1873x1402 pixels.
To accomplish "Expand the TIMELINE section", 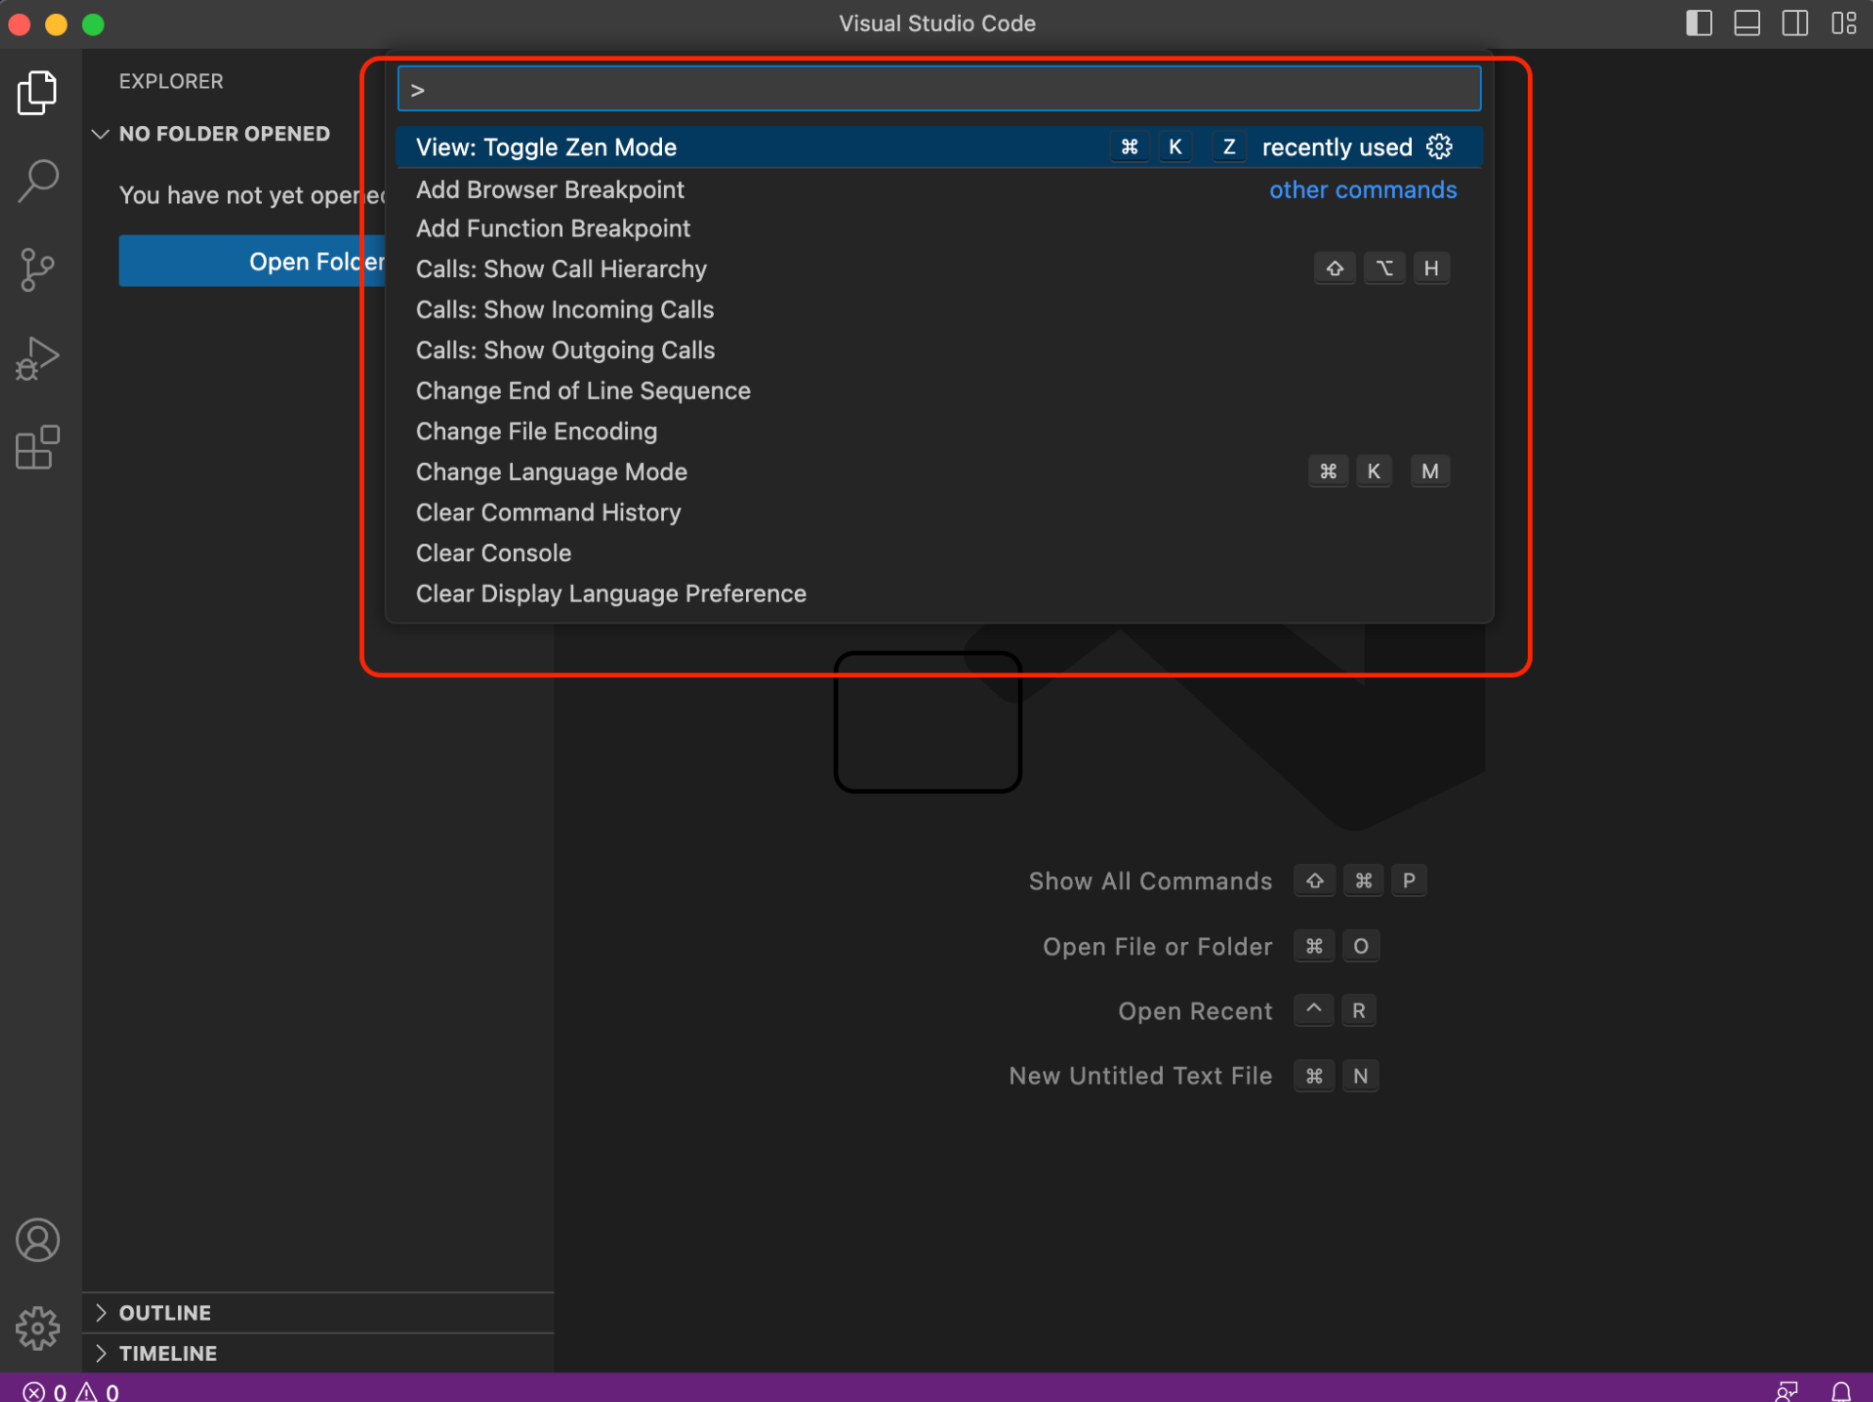I will [318, 1353].
